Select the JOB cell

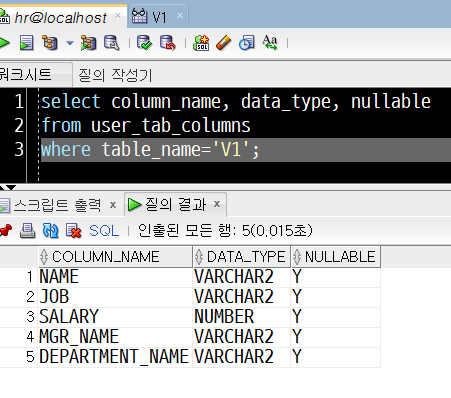pos(115,297)
